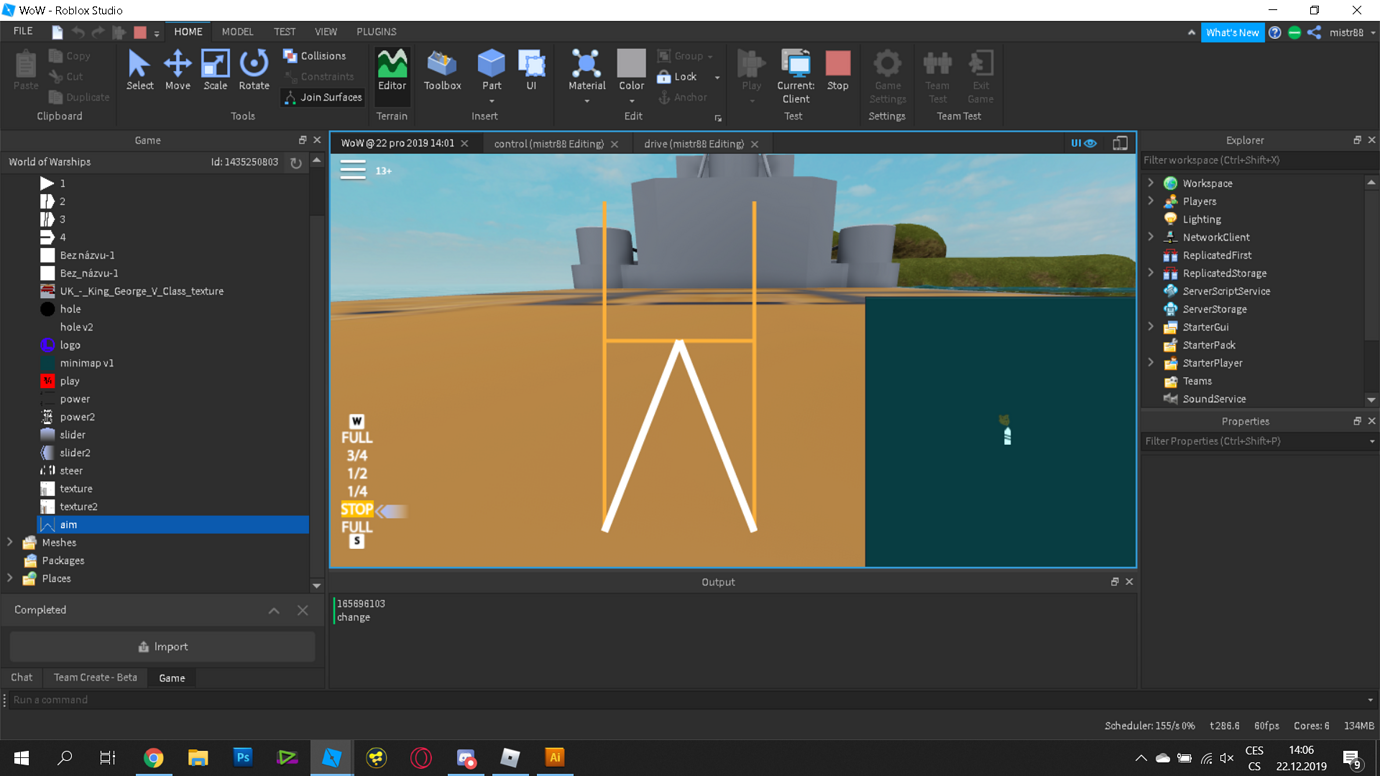Open the Color picker swatch
Image resolution: width=1380 pixels, height=776 pixels.
tap(631, 64)
